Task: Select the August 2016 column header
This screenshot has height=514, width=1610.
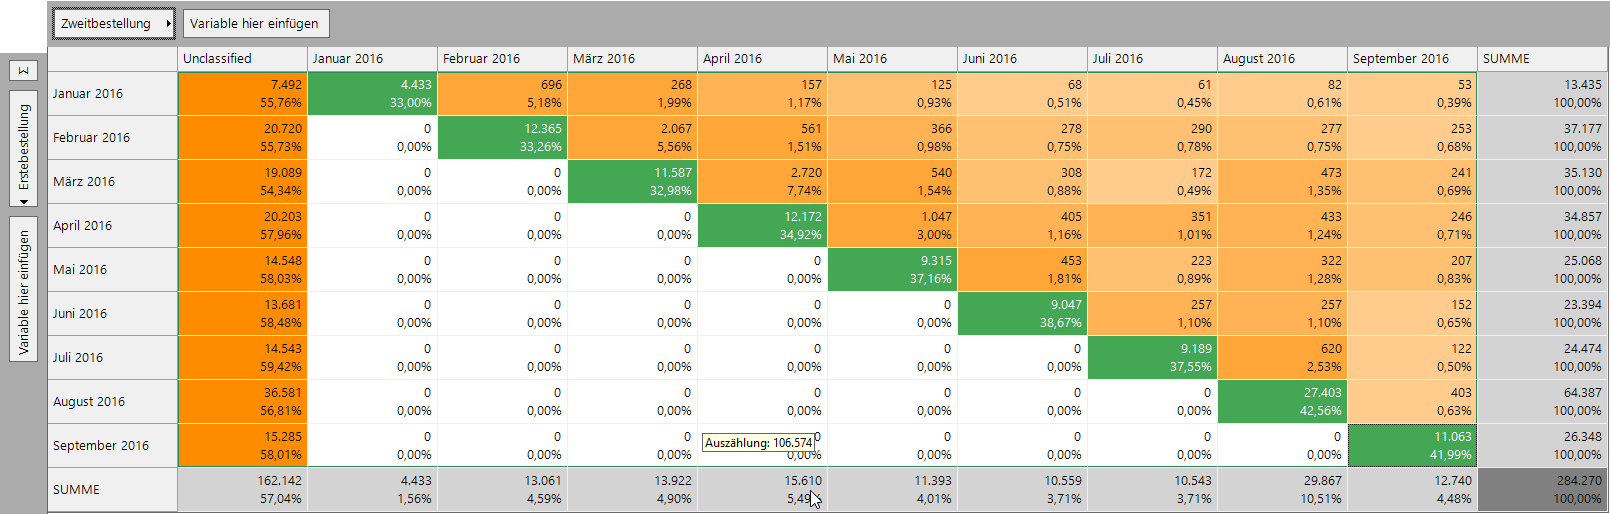Action: coord(1283,58)
